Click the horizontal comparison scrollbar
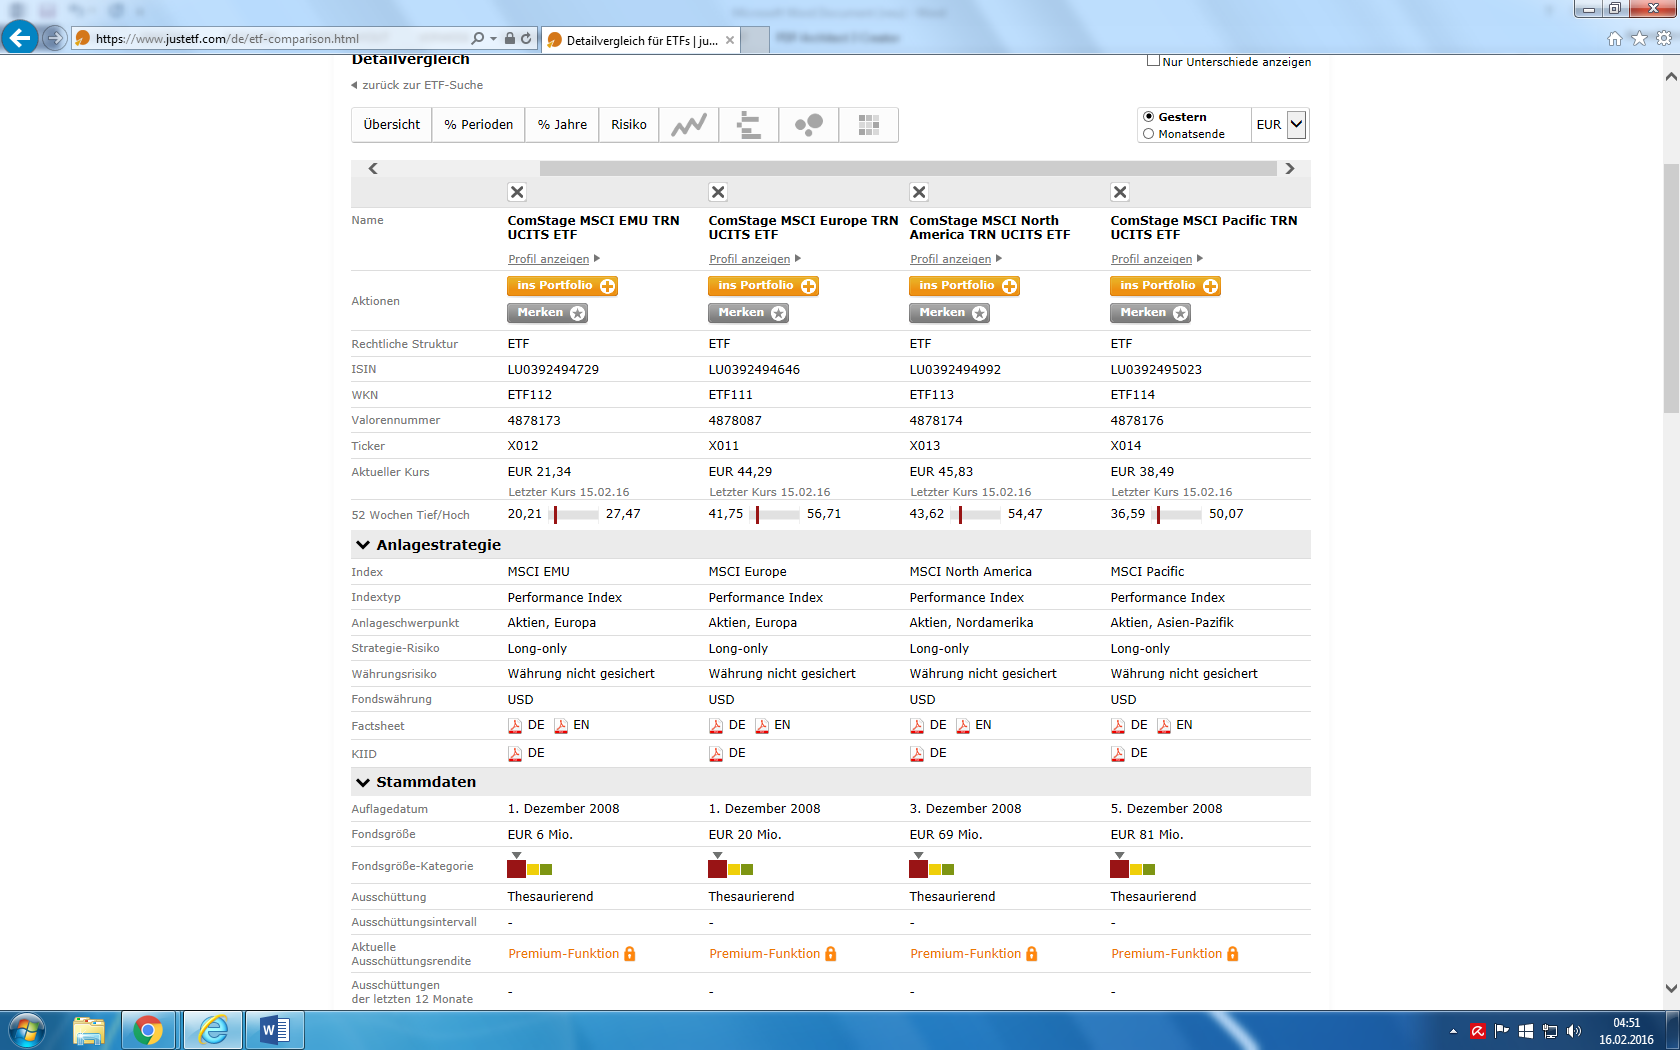Image resolution: width=1680 pixels, height=1050 pixels. tap(908, 169)
